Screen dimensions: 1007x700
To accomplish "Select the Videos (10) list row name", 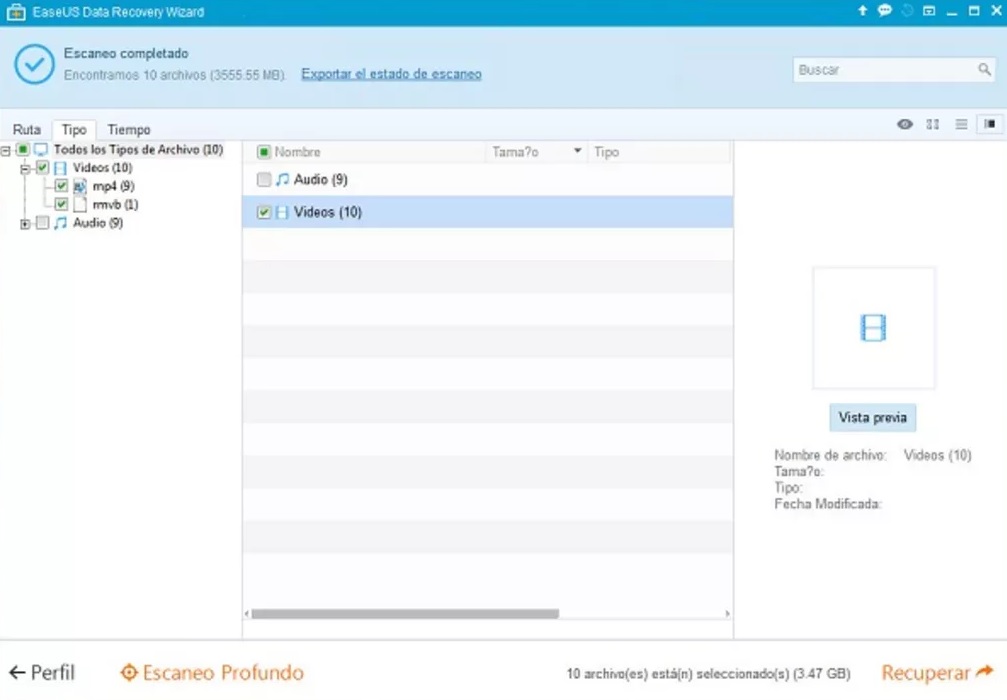I will coord(328,212).
